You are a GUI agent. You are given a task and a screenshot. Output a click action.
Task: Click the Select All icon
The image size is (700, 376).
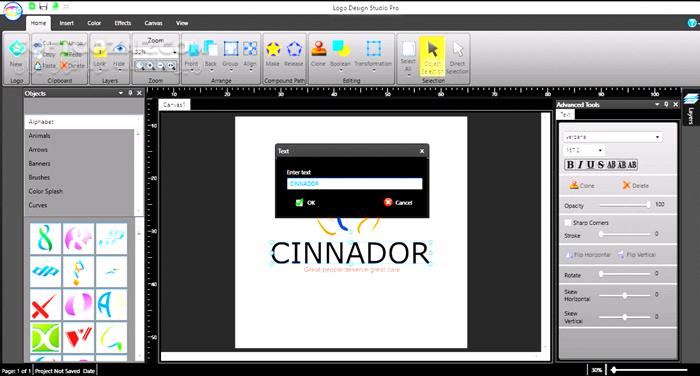click(408, 50)
